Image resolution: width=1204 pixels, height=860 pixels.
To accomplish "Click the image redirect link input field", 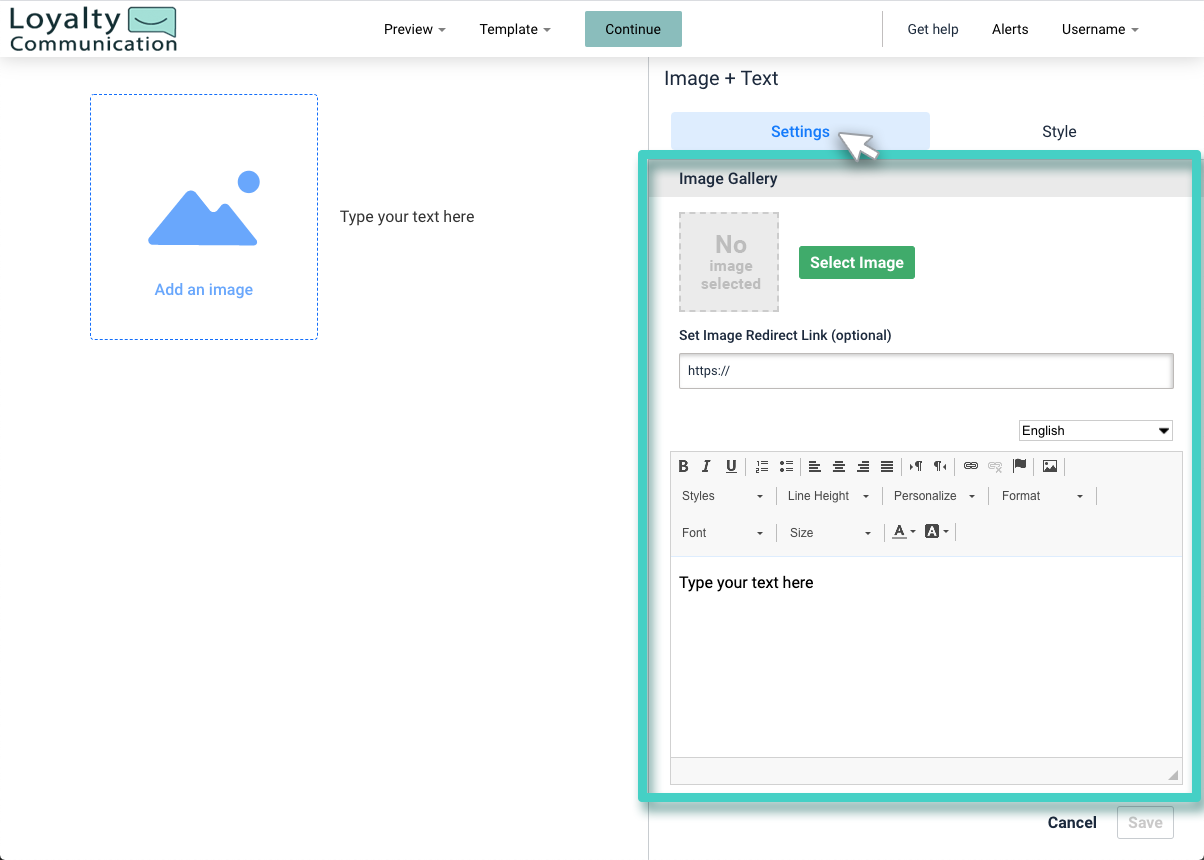I will point(925,370).
